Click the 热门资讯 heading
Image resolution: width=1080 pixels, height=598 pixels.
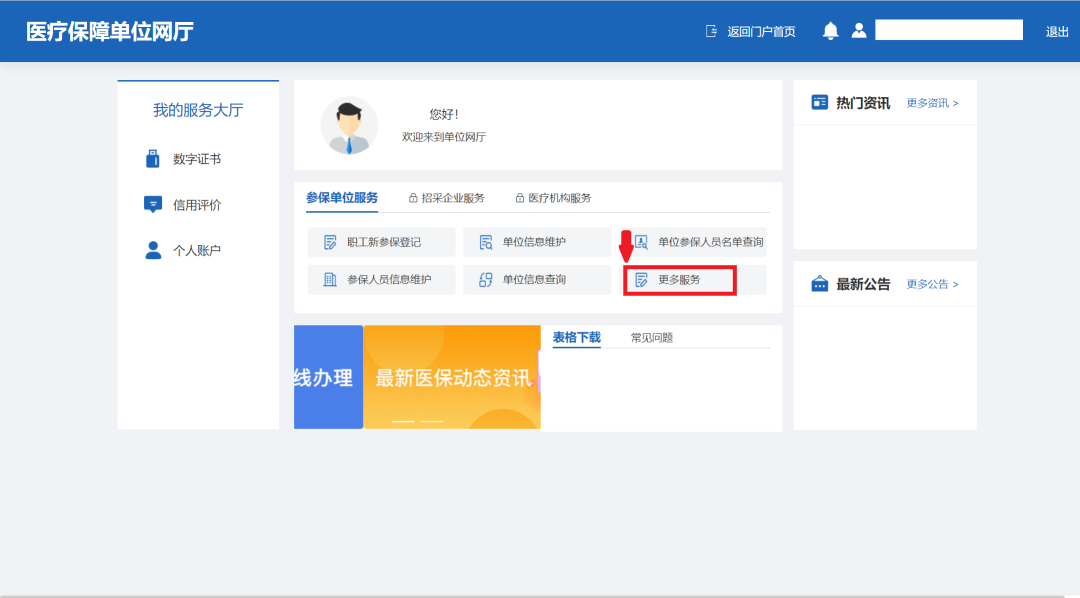[x=863, y=103]
